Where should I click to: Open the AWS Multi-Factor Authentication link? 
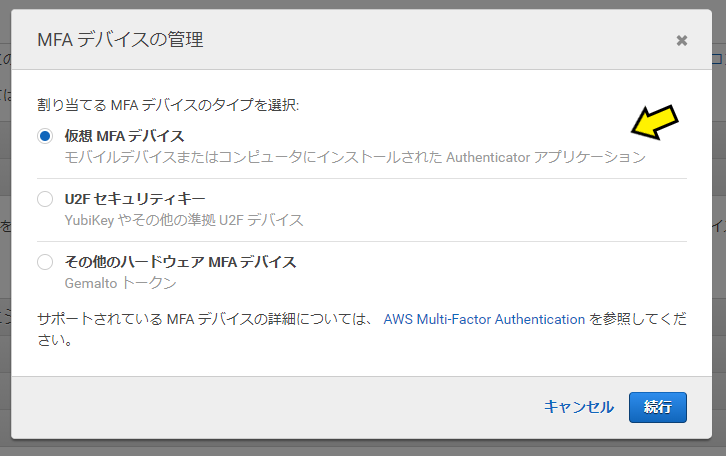point(484,319)
